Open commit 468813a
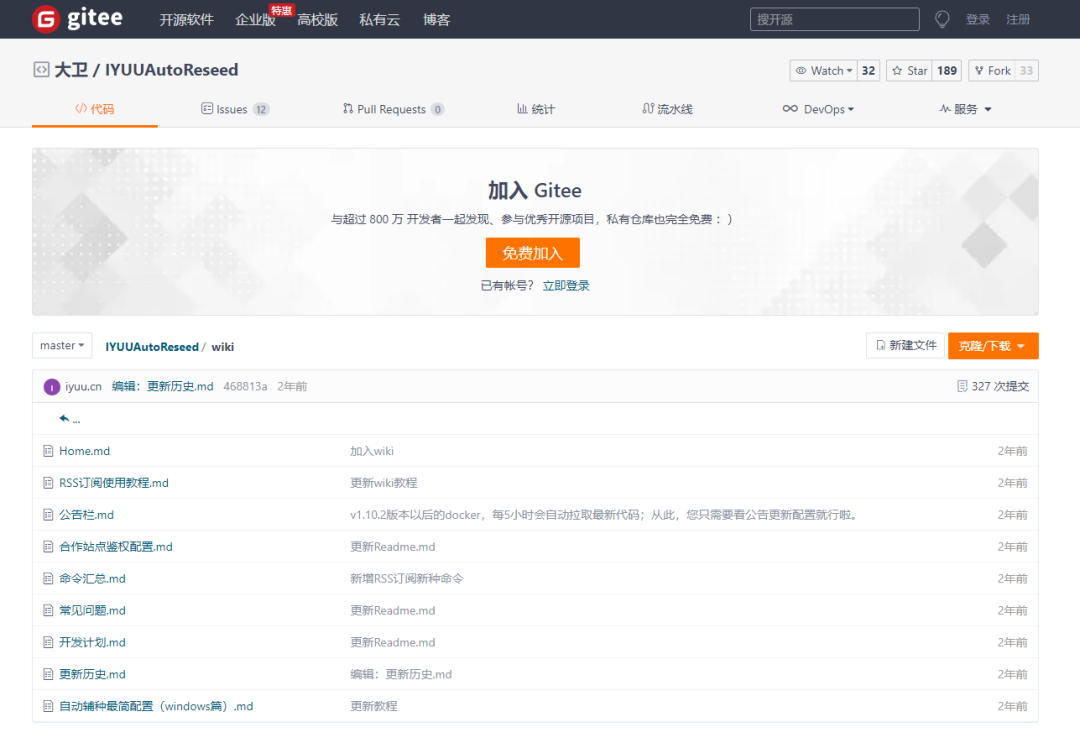 (x=245, y=386)
